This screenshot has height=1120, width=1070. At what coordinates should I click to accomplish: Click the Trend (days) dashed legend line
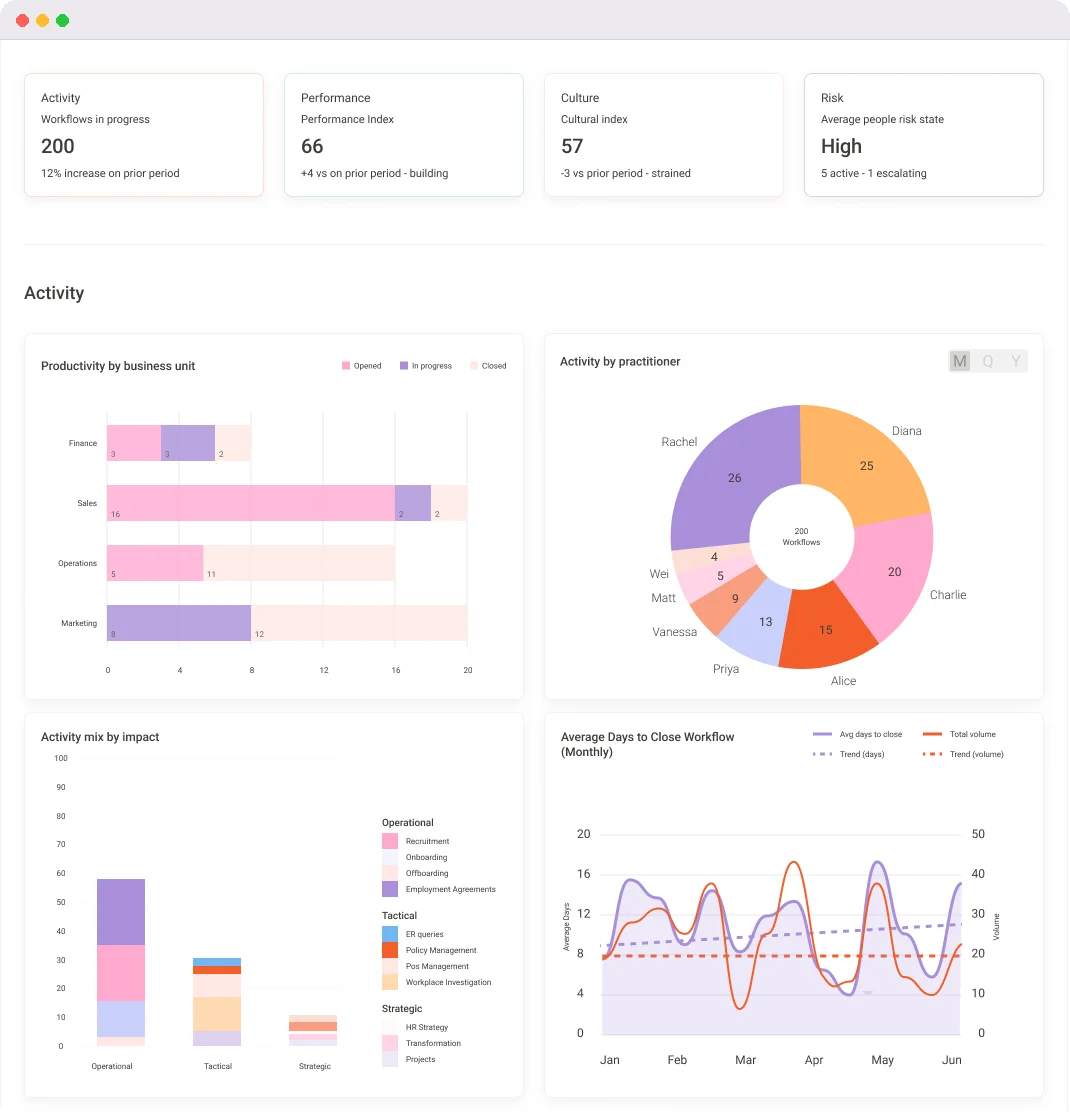pos(822,754)
